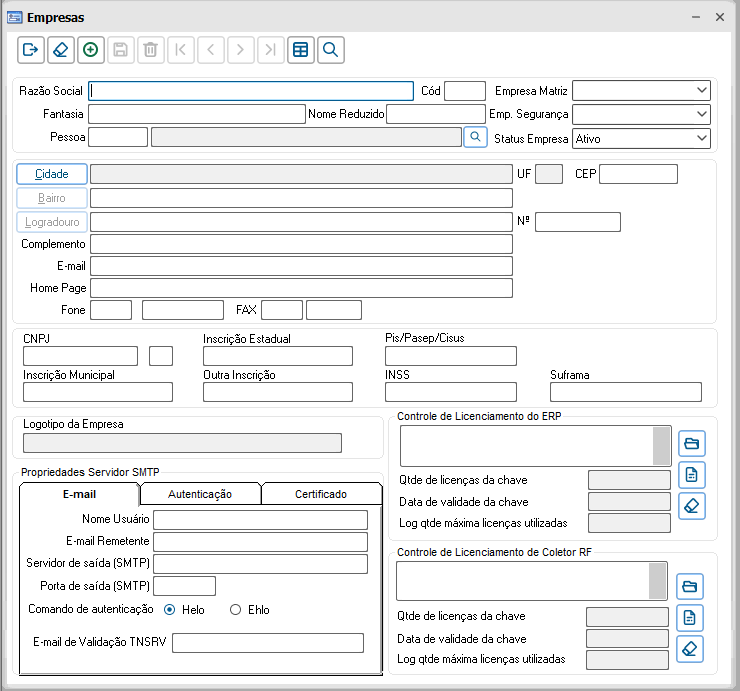Select the Ehlo authentication command option
Image resolution: width=740 pixels, height=691 pixels.
pyautogui.click(x=236, y=609)
